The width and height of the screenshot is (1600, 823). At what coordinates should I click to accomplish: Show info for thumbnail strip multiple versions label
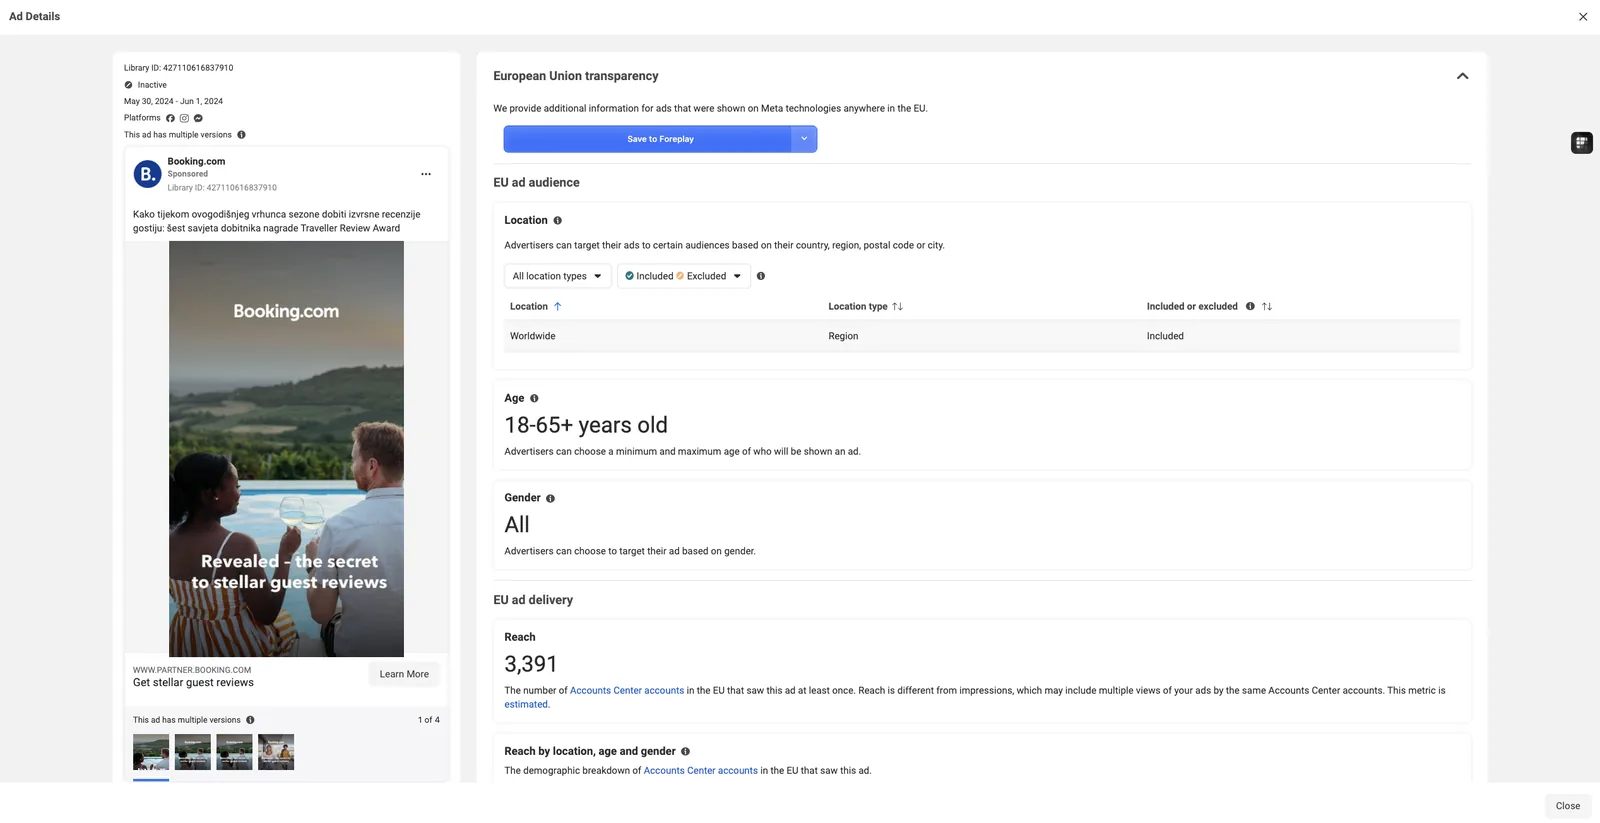tap(250, 720)
